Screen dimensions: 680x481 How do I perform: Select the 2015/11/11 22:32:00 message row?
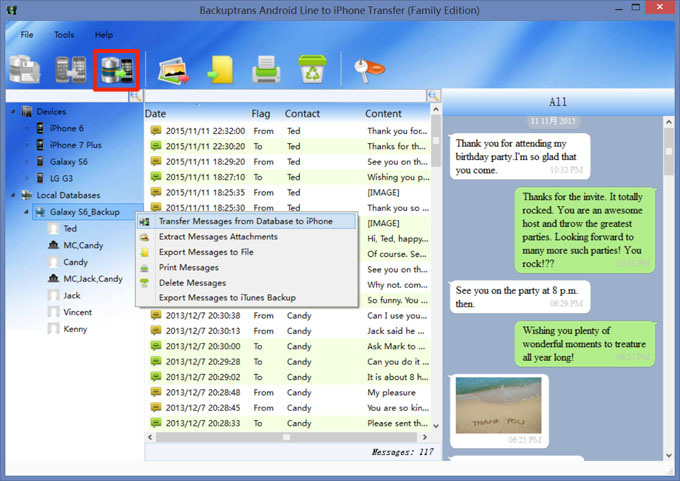[288, 131]
